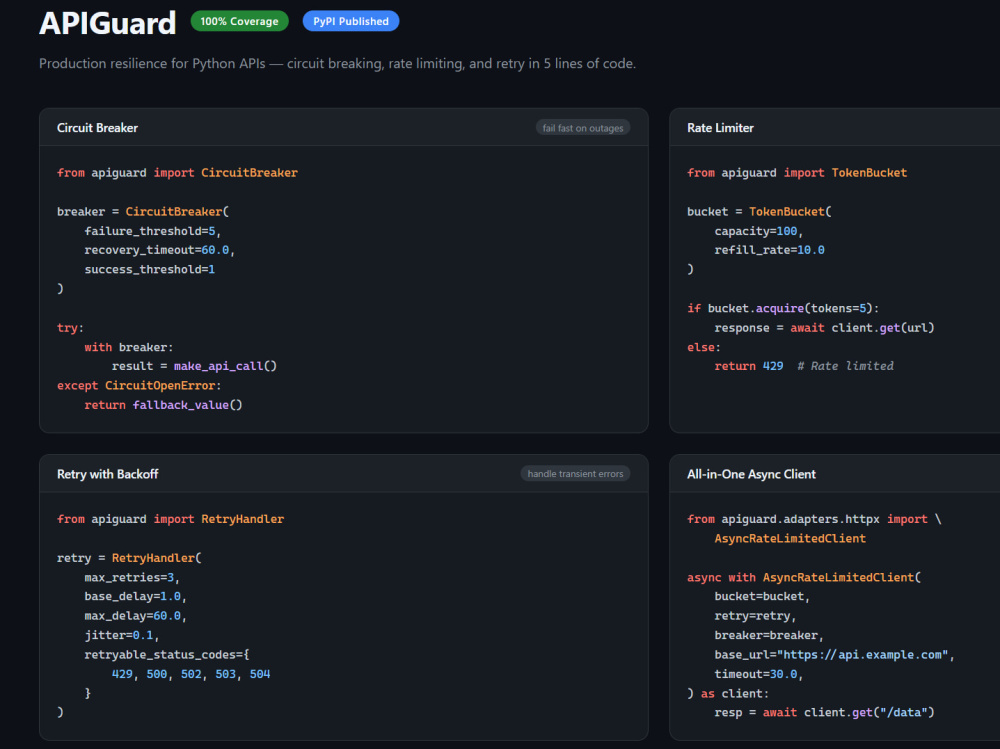
Task: Click the 'except CircuitOpenError:' line
Action: click(x=139, y=386)
